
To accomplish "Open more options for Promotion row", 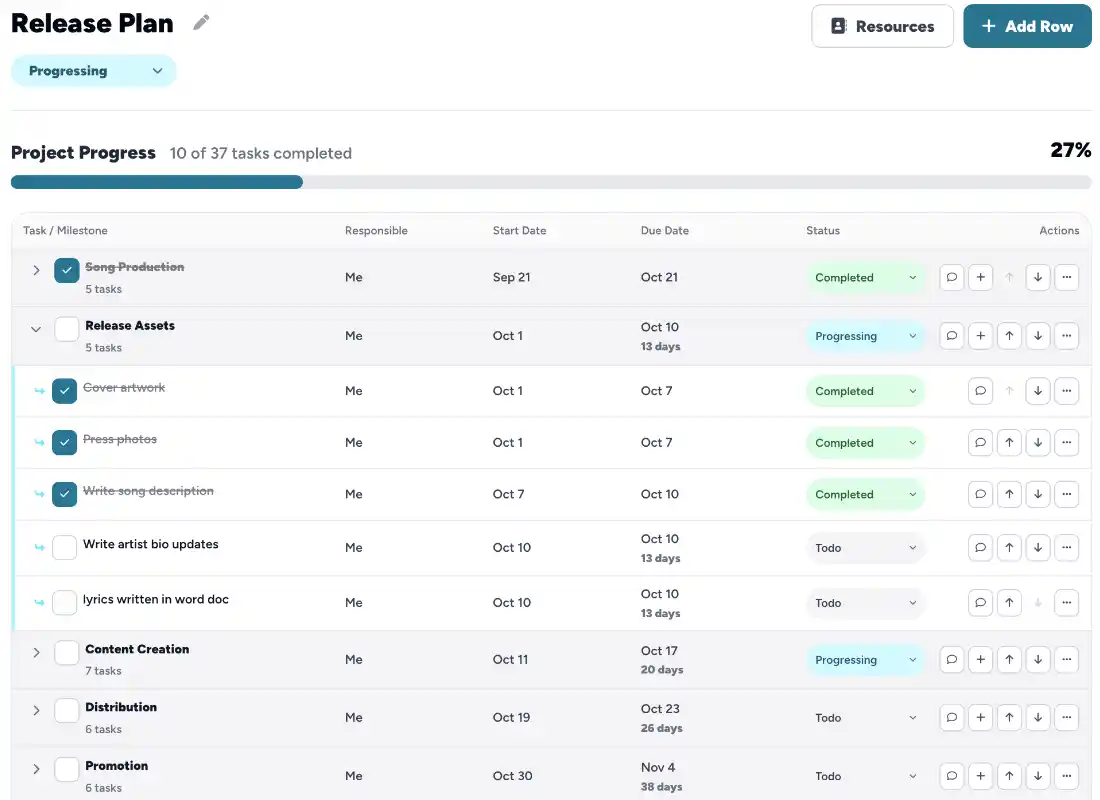I will [1066, 775].
